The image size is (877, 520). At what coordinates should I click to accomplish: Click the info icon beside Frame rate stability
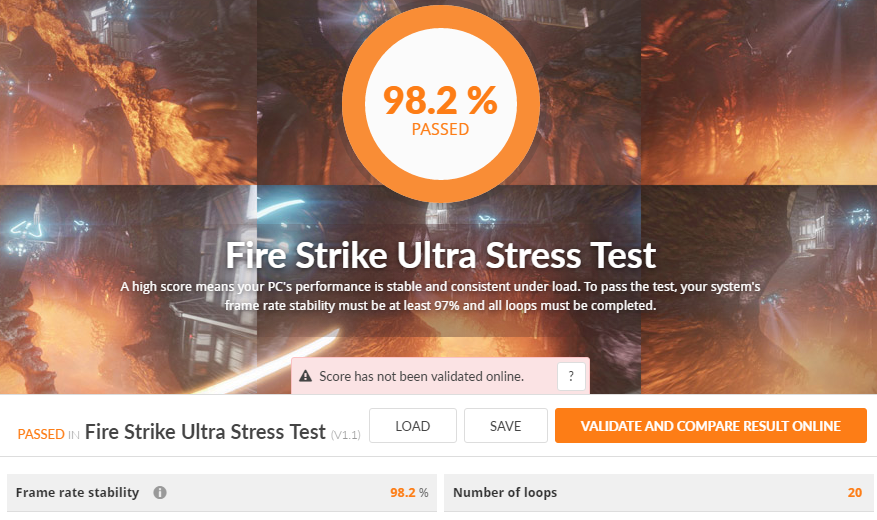click(160, 493)
